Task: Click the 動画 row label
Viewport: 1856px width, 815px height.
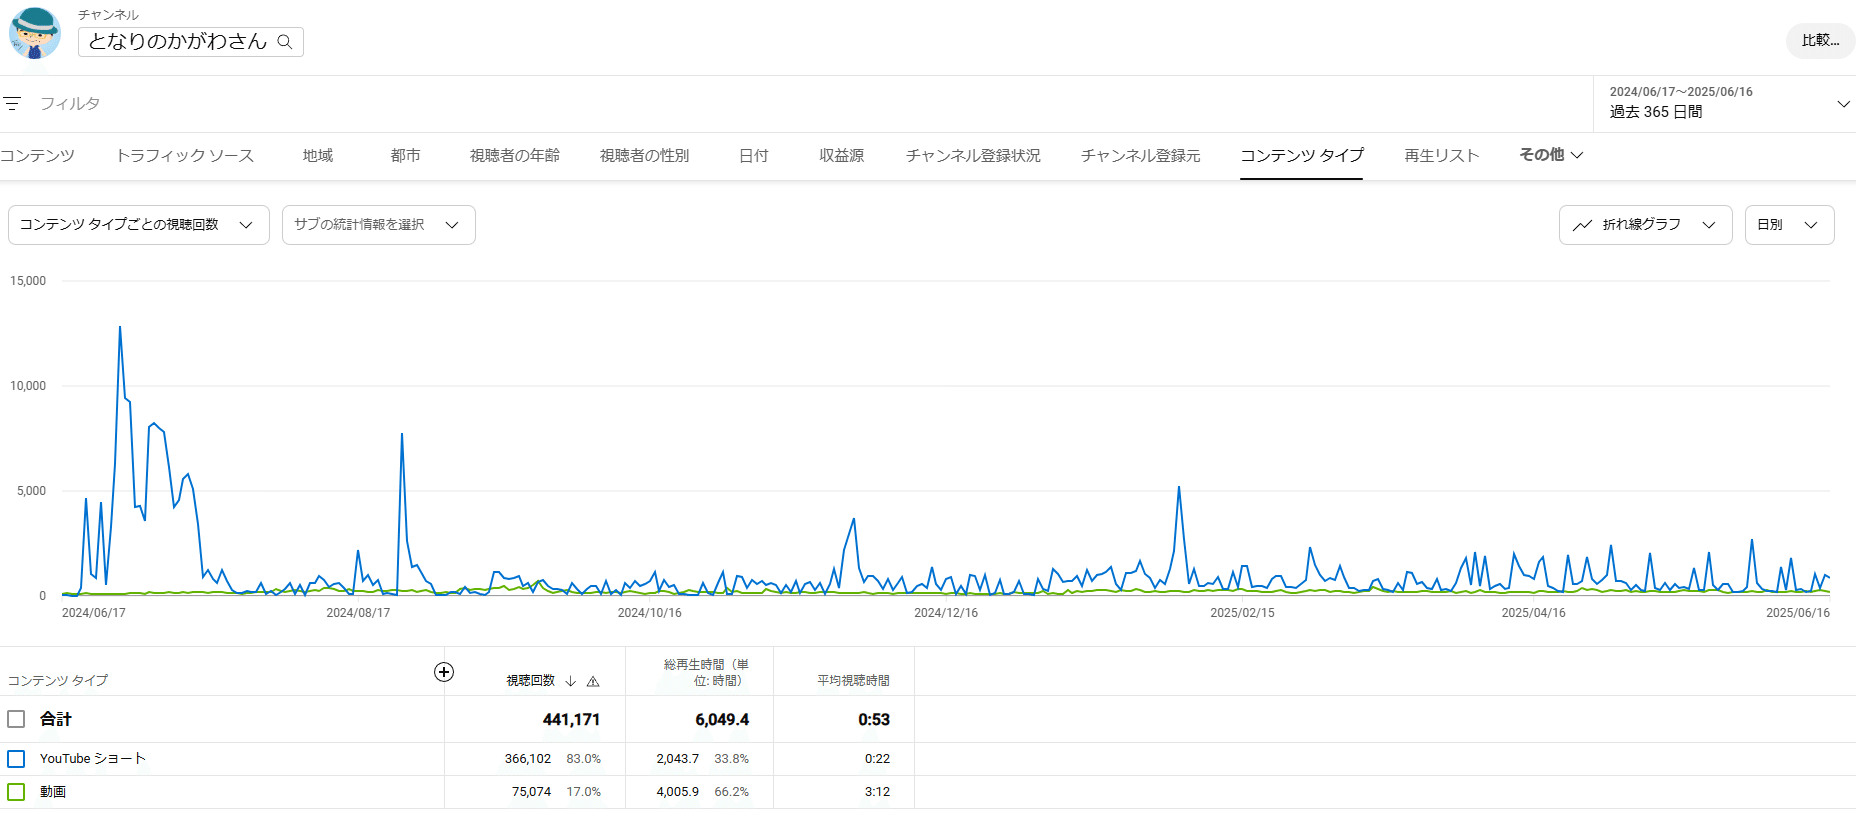Action: (53, 792)
